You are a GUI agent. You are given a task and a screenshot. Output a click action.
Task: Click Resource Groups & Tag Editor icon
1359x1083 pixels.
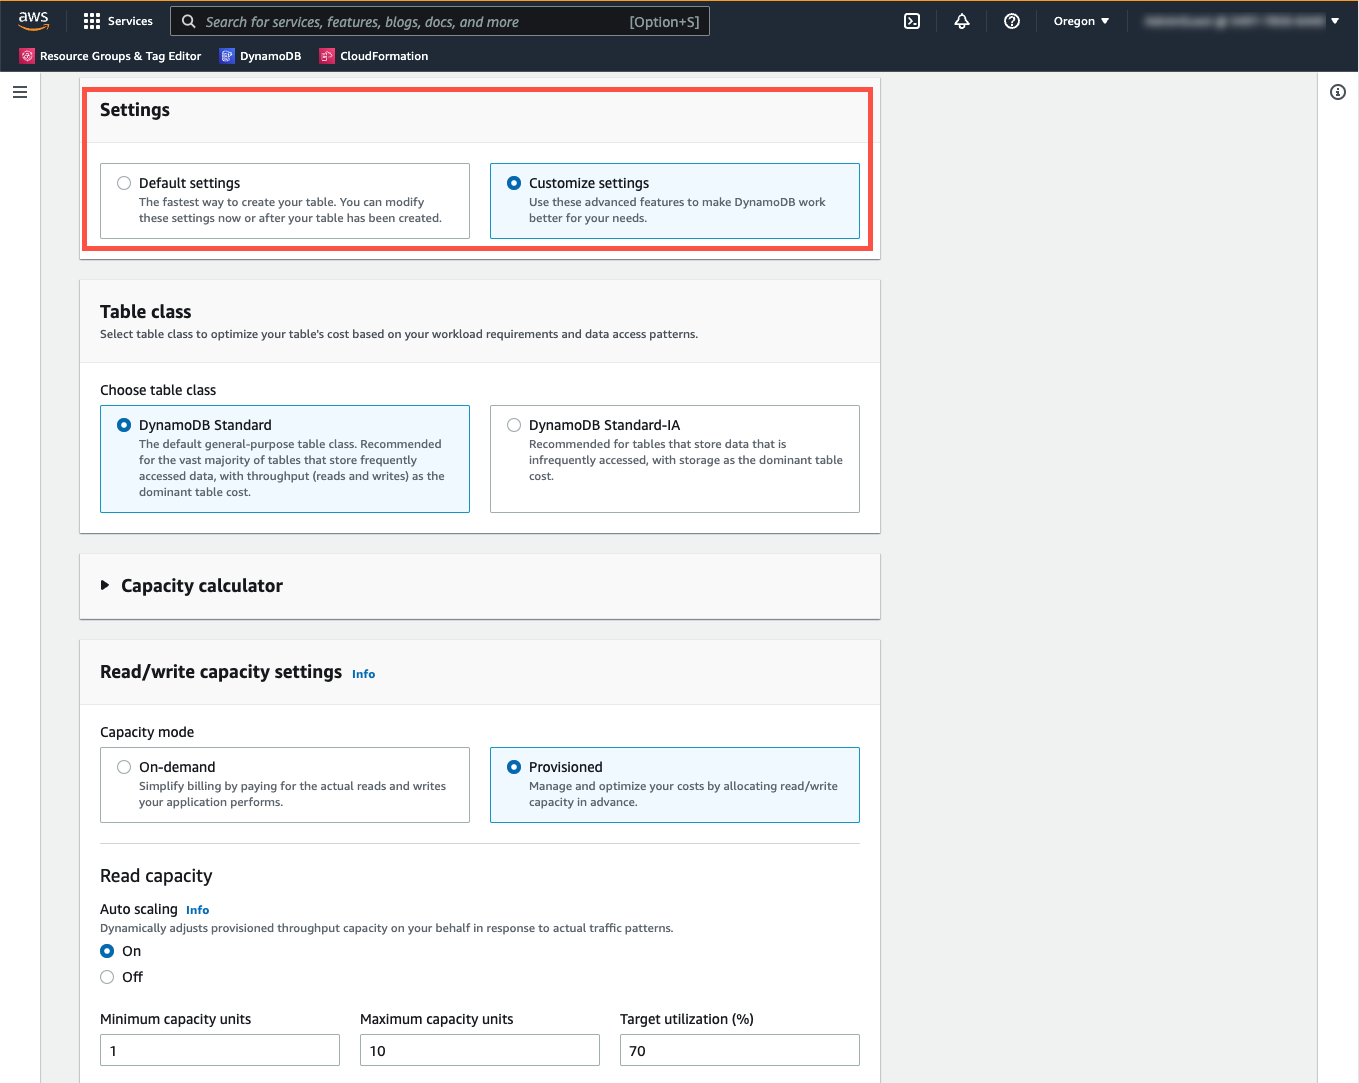tap(27, 56)
